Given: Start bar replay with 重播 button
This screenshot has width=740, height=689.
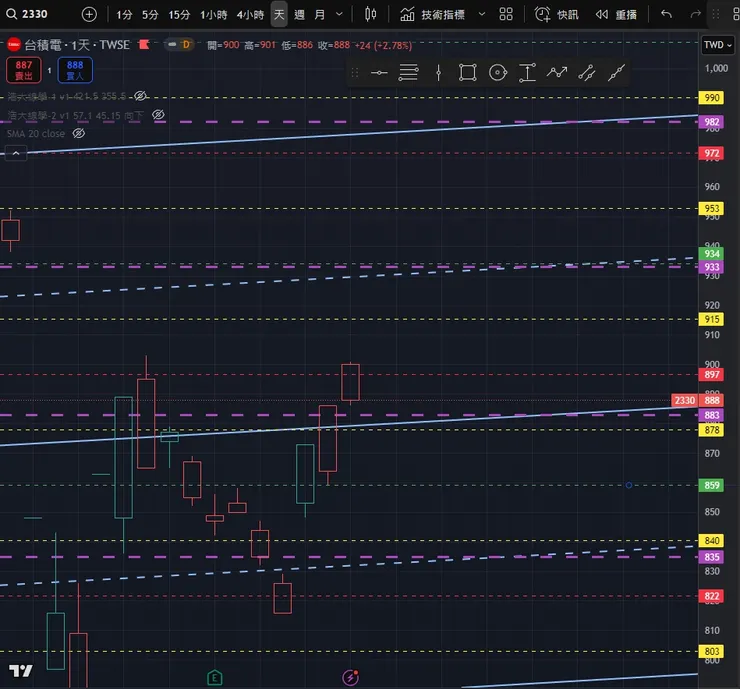Looking at the screenshot, I should point(616,15).
